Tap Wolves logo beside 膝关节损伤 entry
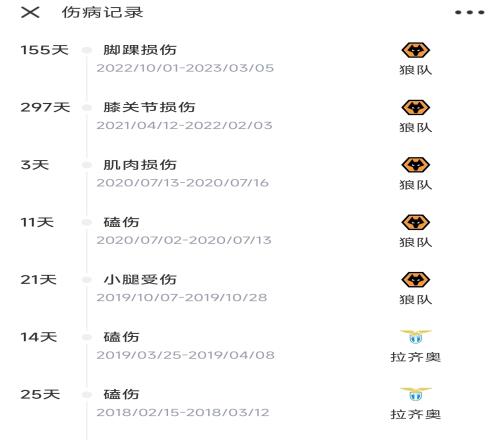Image resolution: width=500 pixels, height=440 pixels. 415,108
